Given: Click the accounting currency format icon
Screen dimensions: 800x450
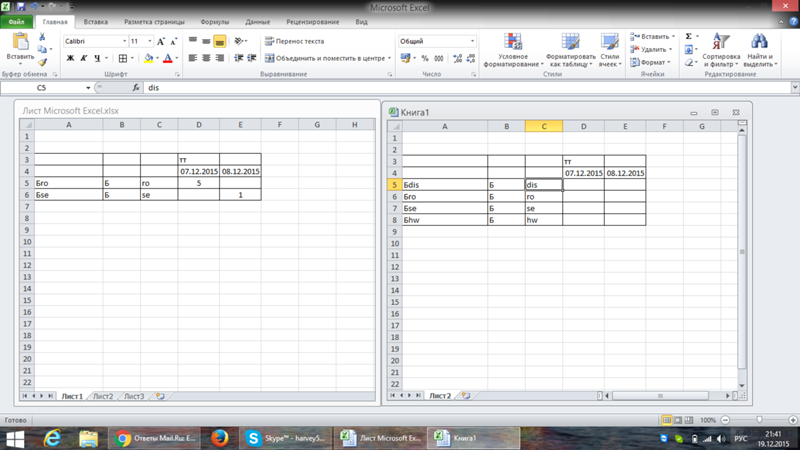Looking at the screenshot, I should (x=406, y=58).
